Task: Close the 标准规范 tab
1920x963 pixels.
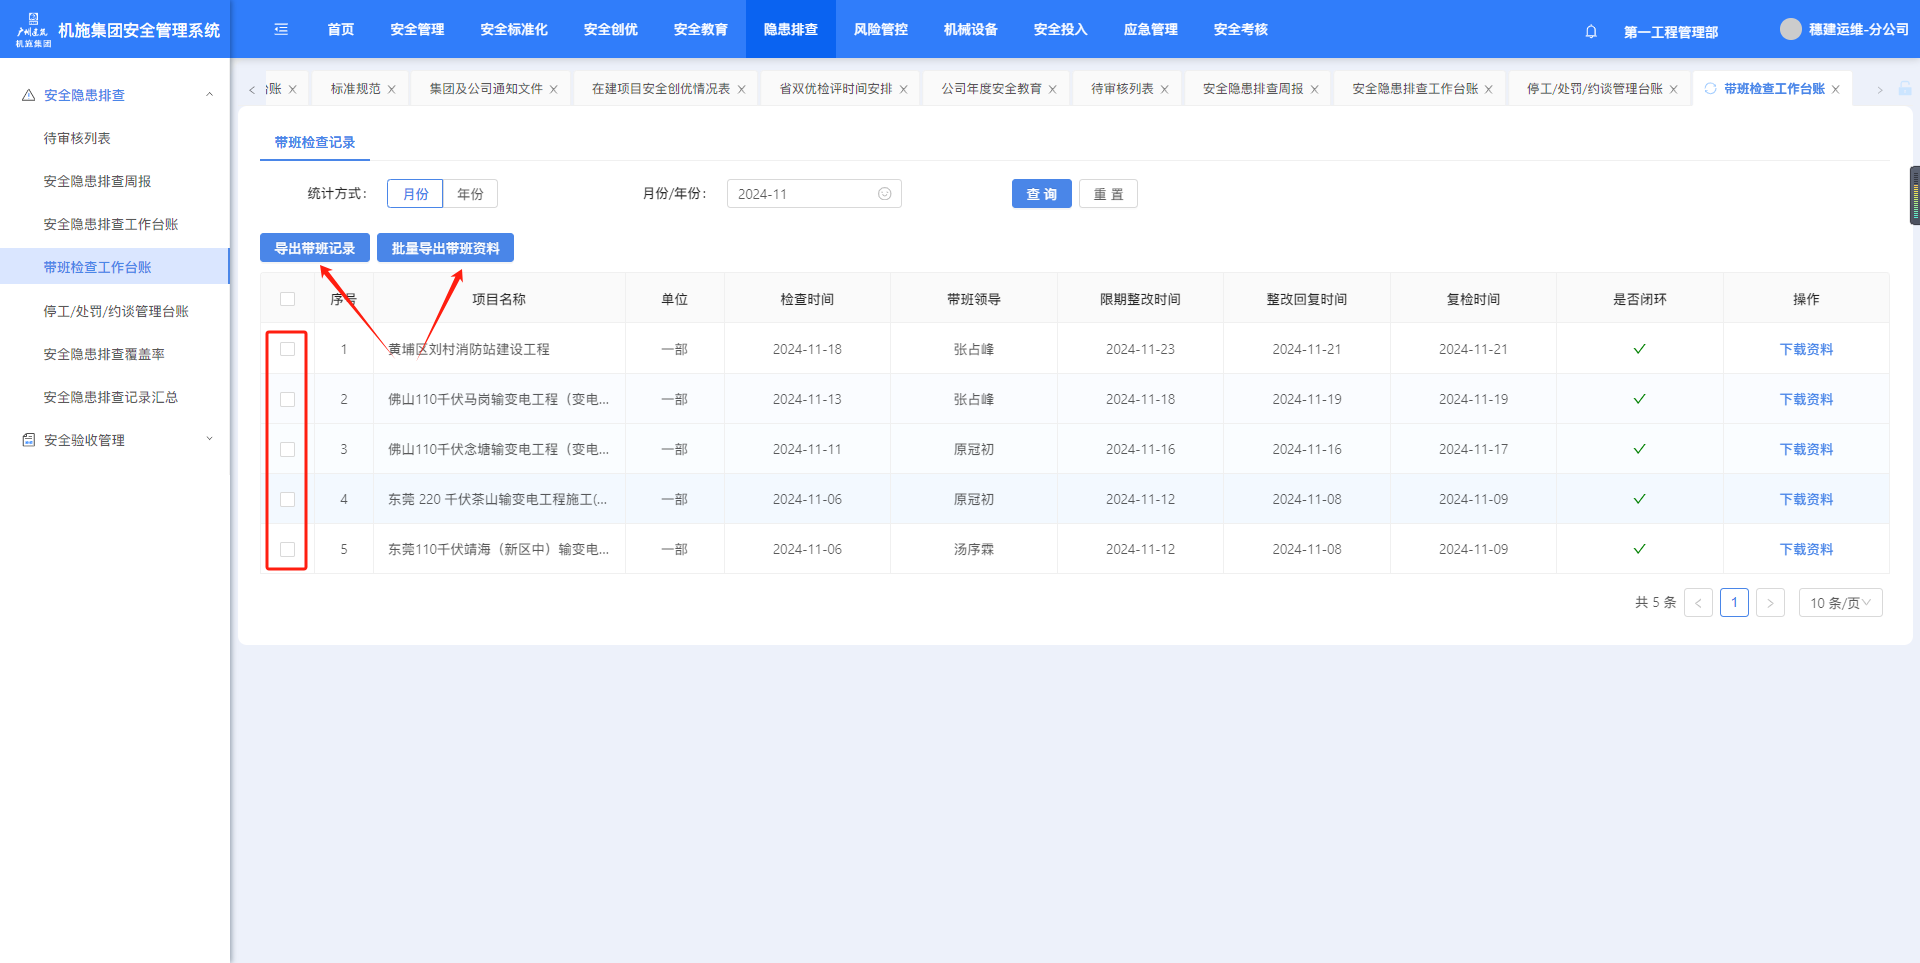Action: tap(392, 90)
